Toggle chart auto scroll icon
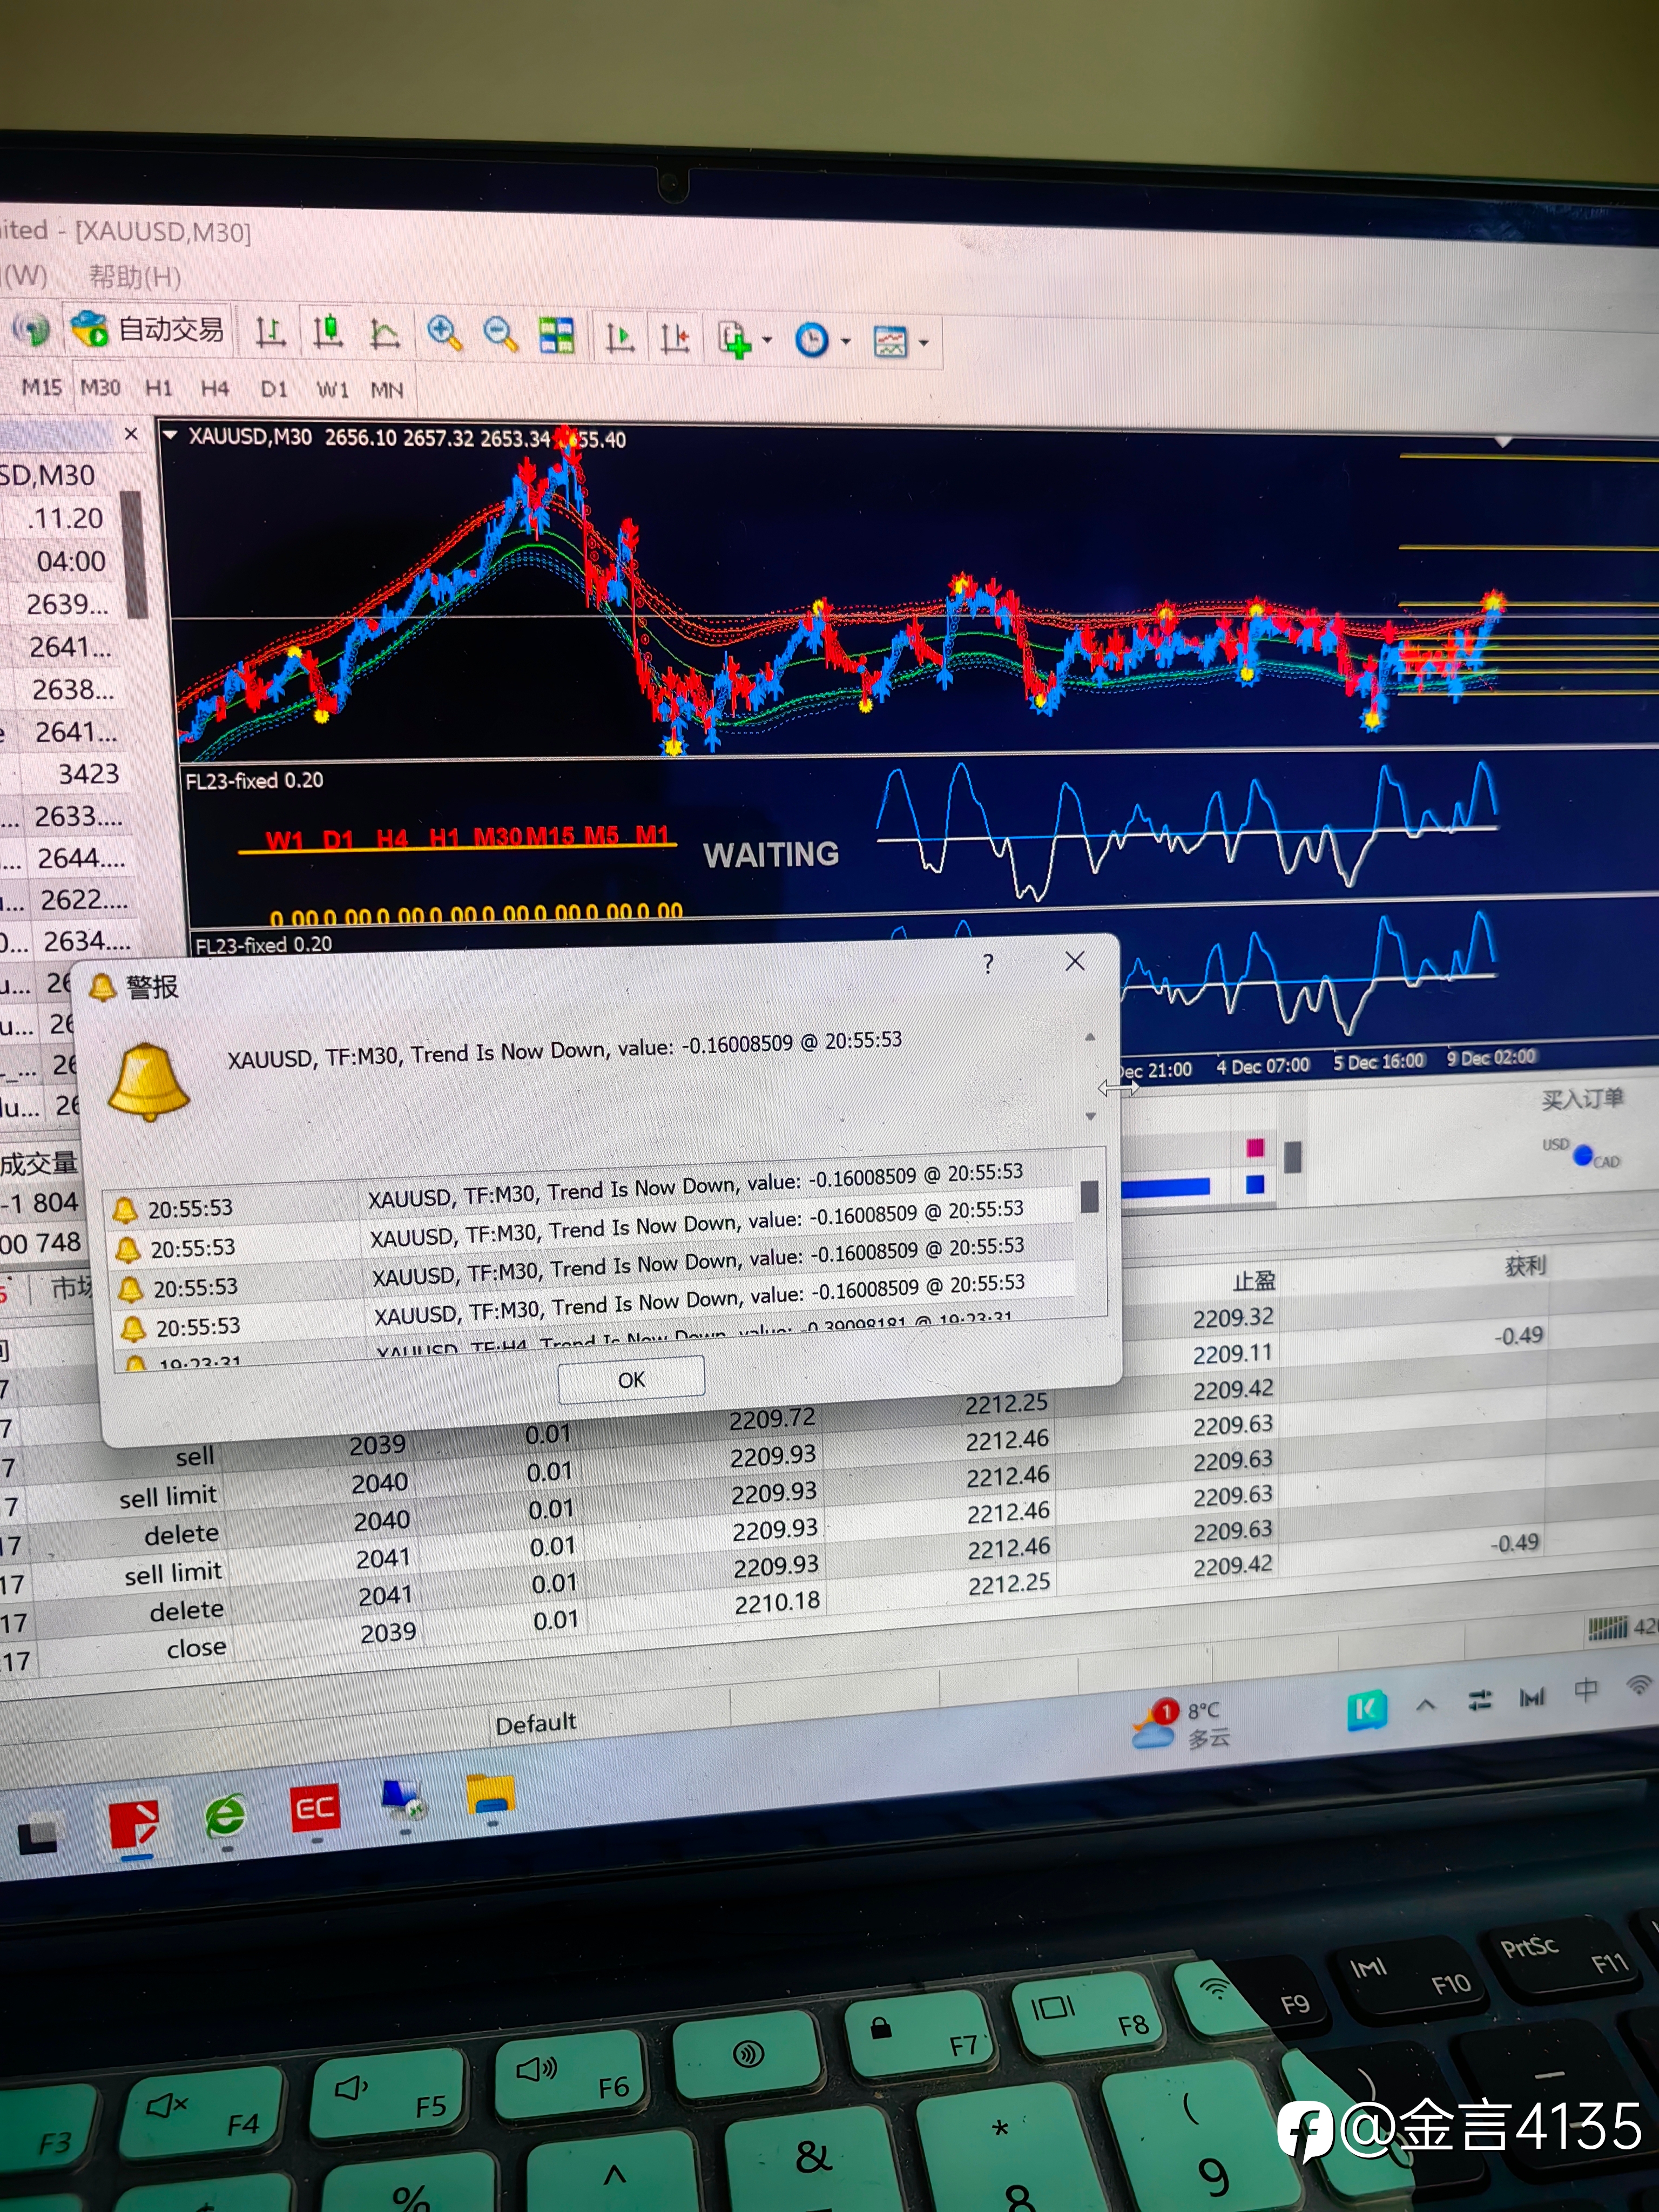 click(x=619, y=337)
